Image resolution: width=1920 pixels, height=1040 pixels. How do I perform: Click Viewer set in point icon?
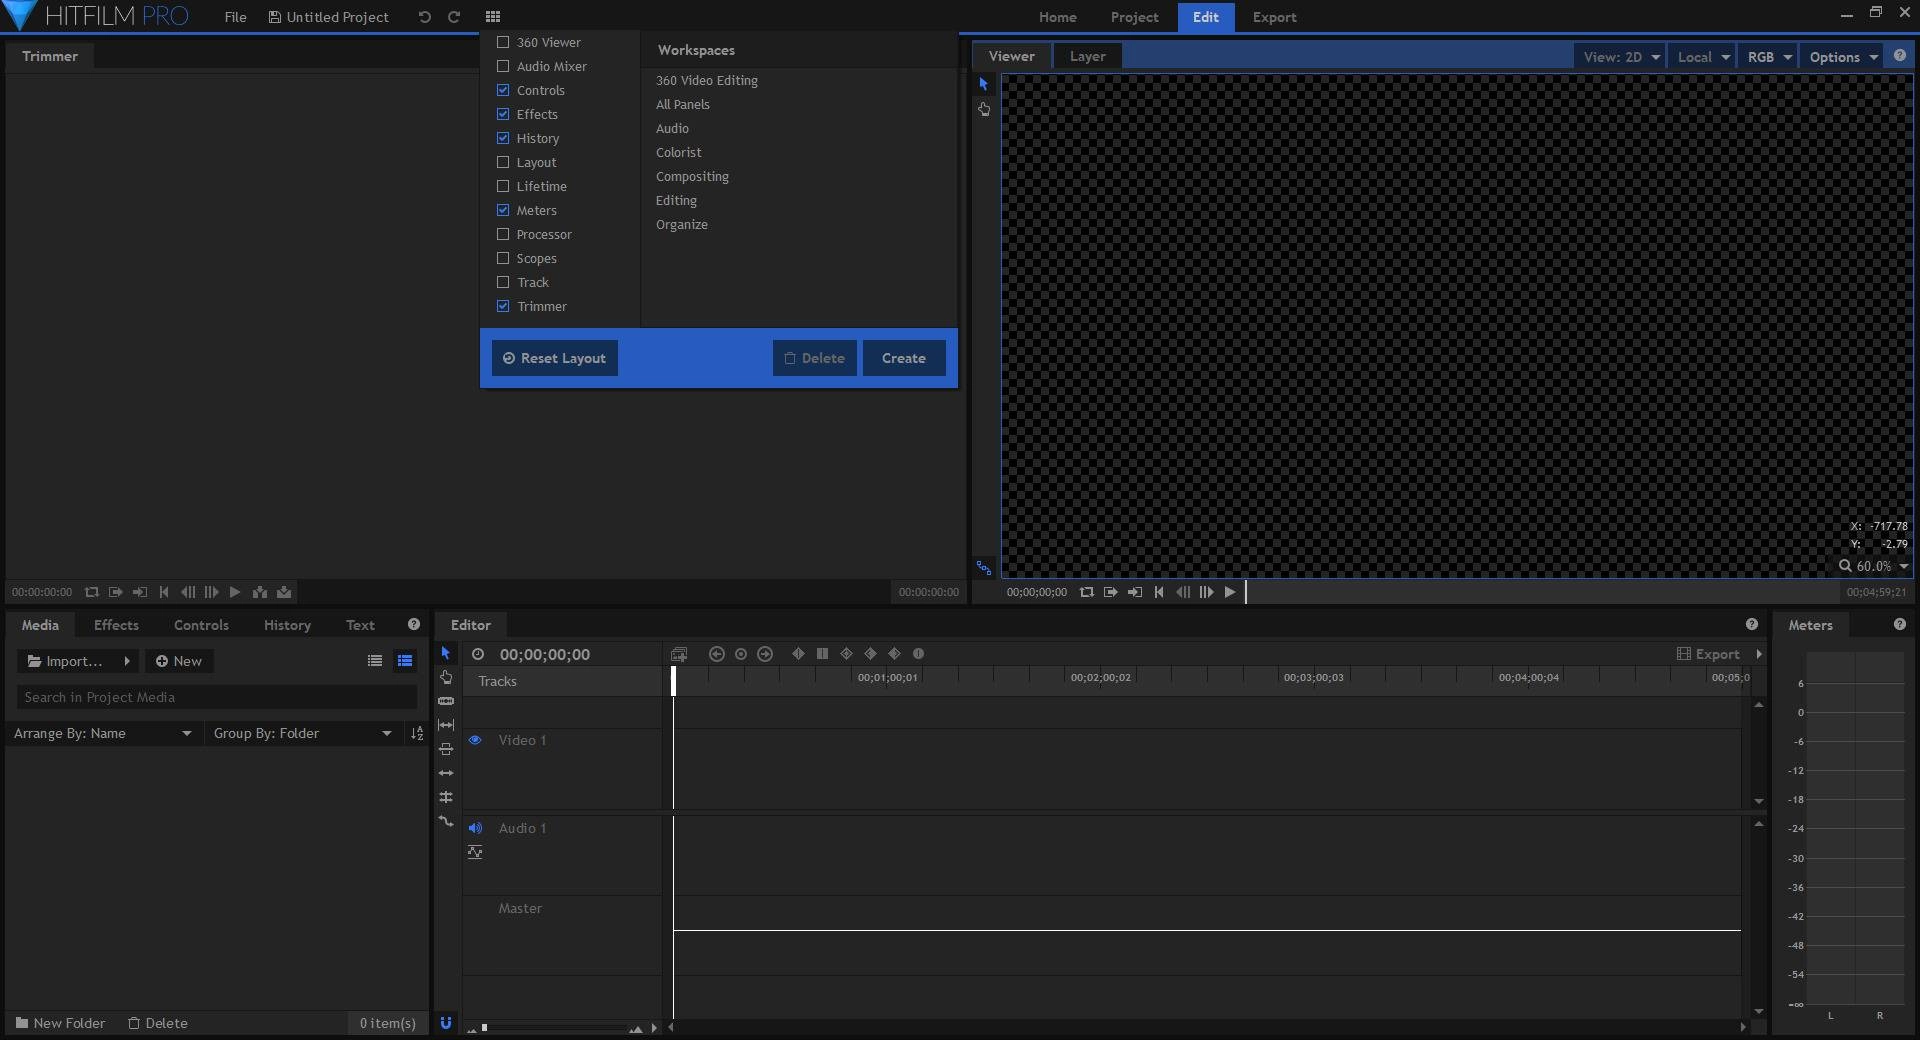coord(1111,592)
